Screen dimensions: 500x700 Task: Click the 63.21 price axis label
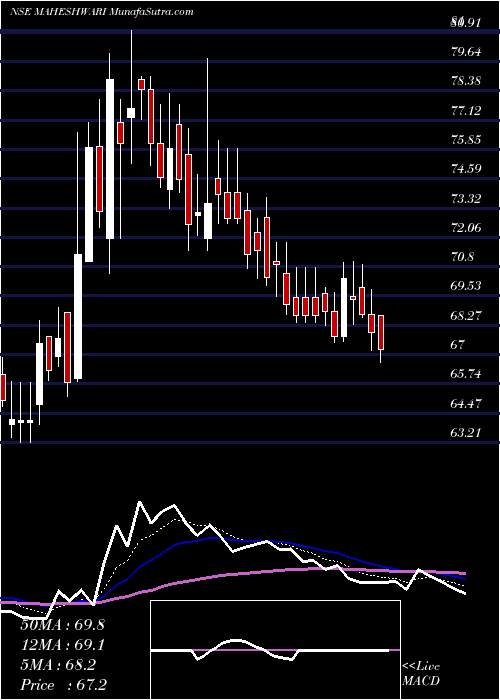[x=466, y=433]
